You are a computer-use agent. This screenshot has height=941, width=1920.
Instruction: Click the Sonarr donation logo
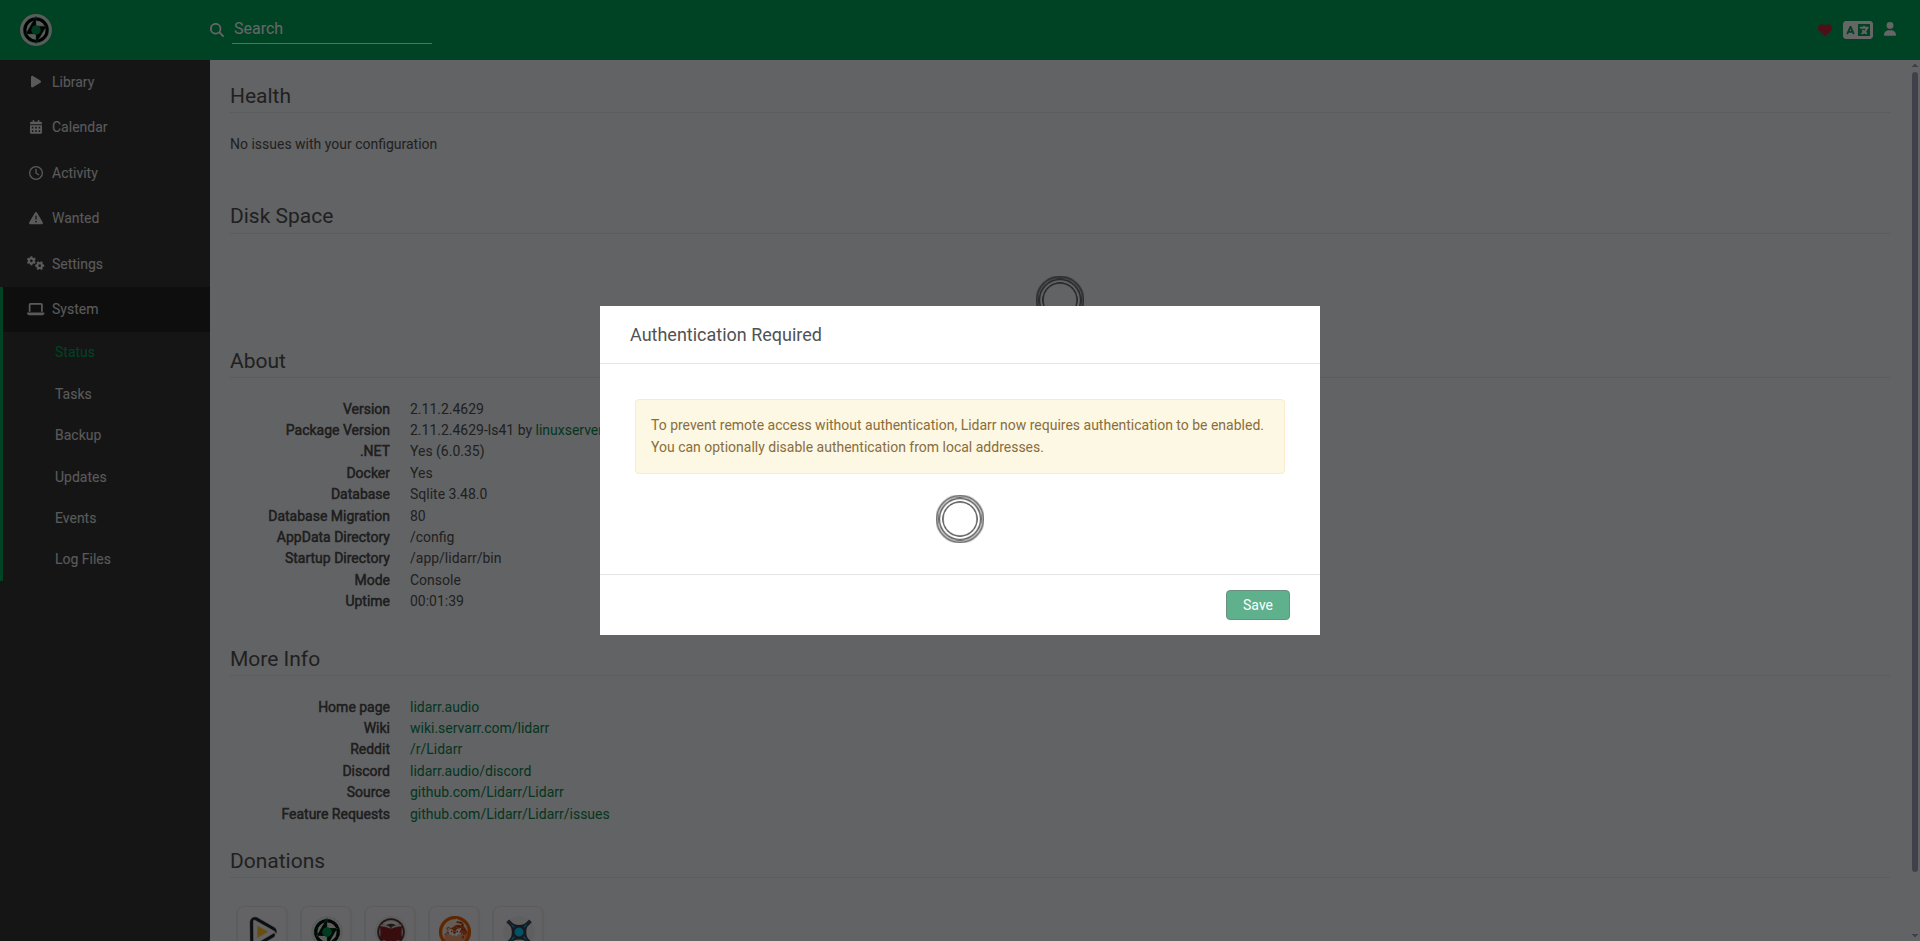coord(518,928)
